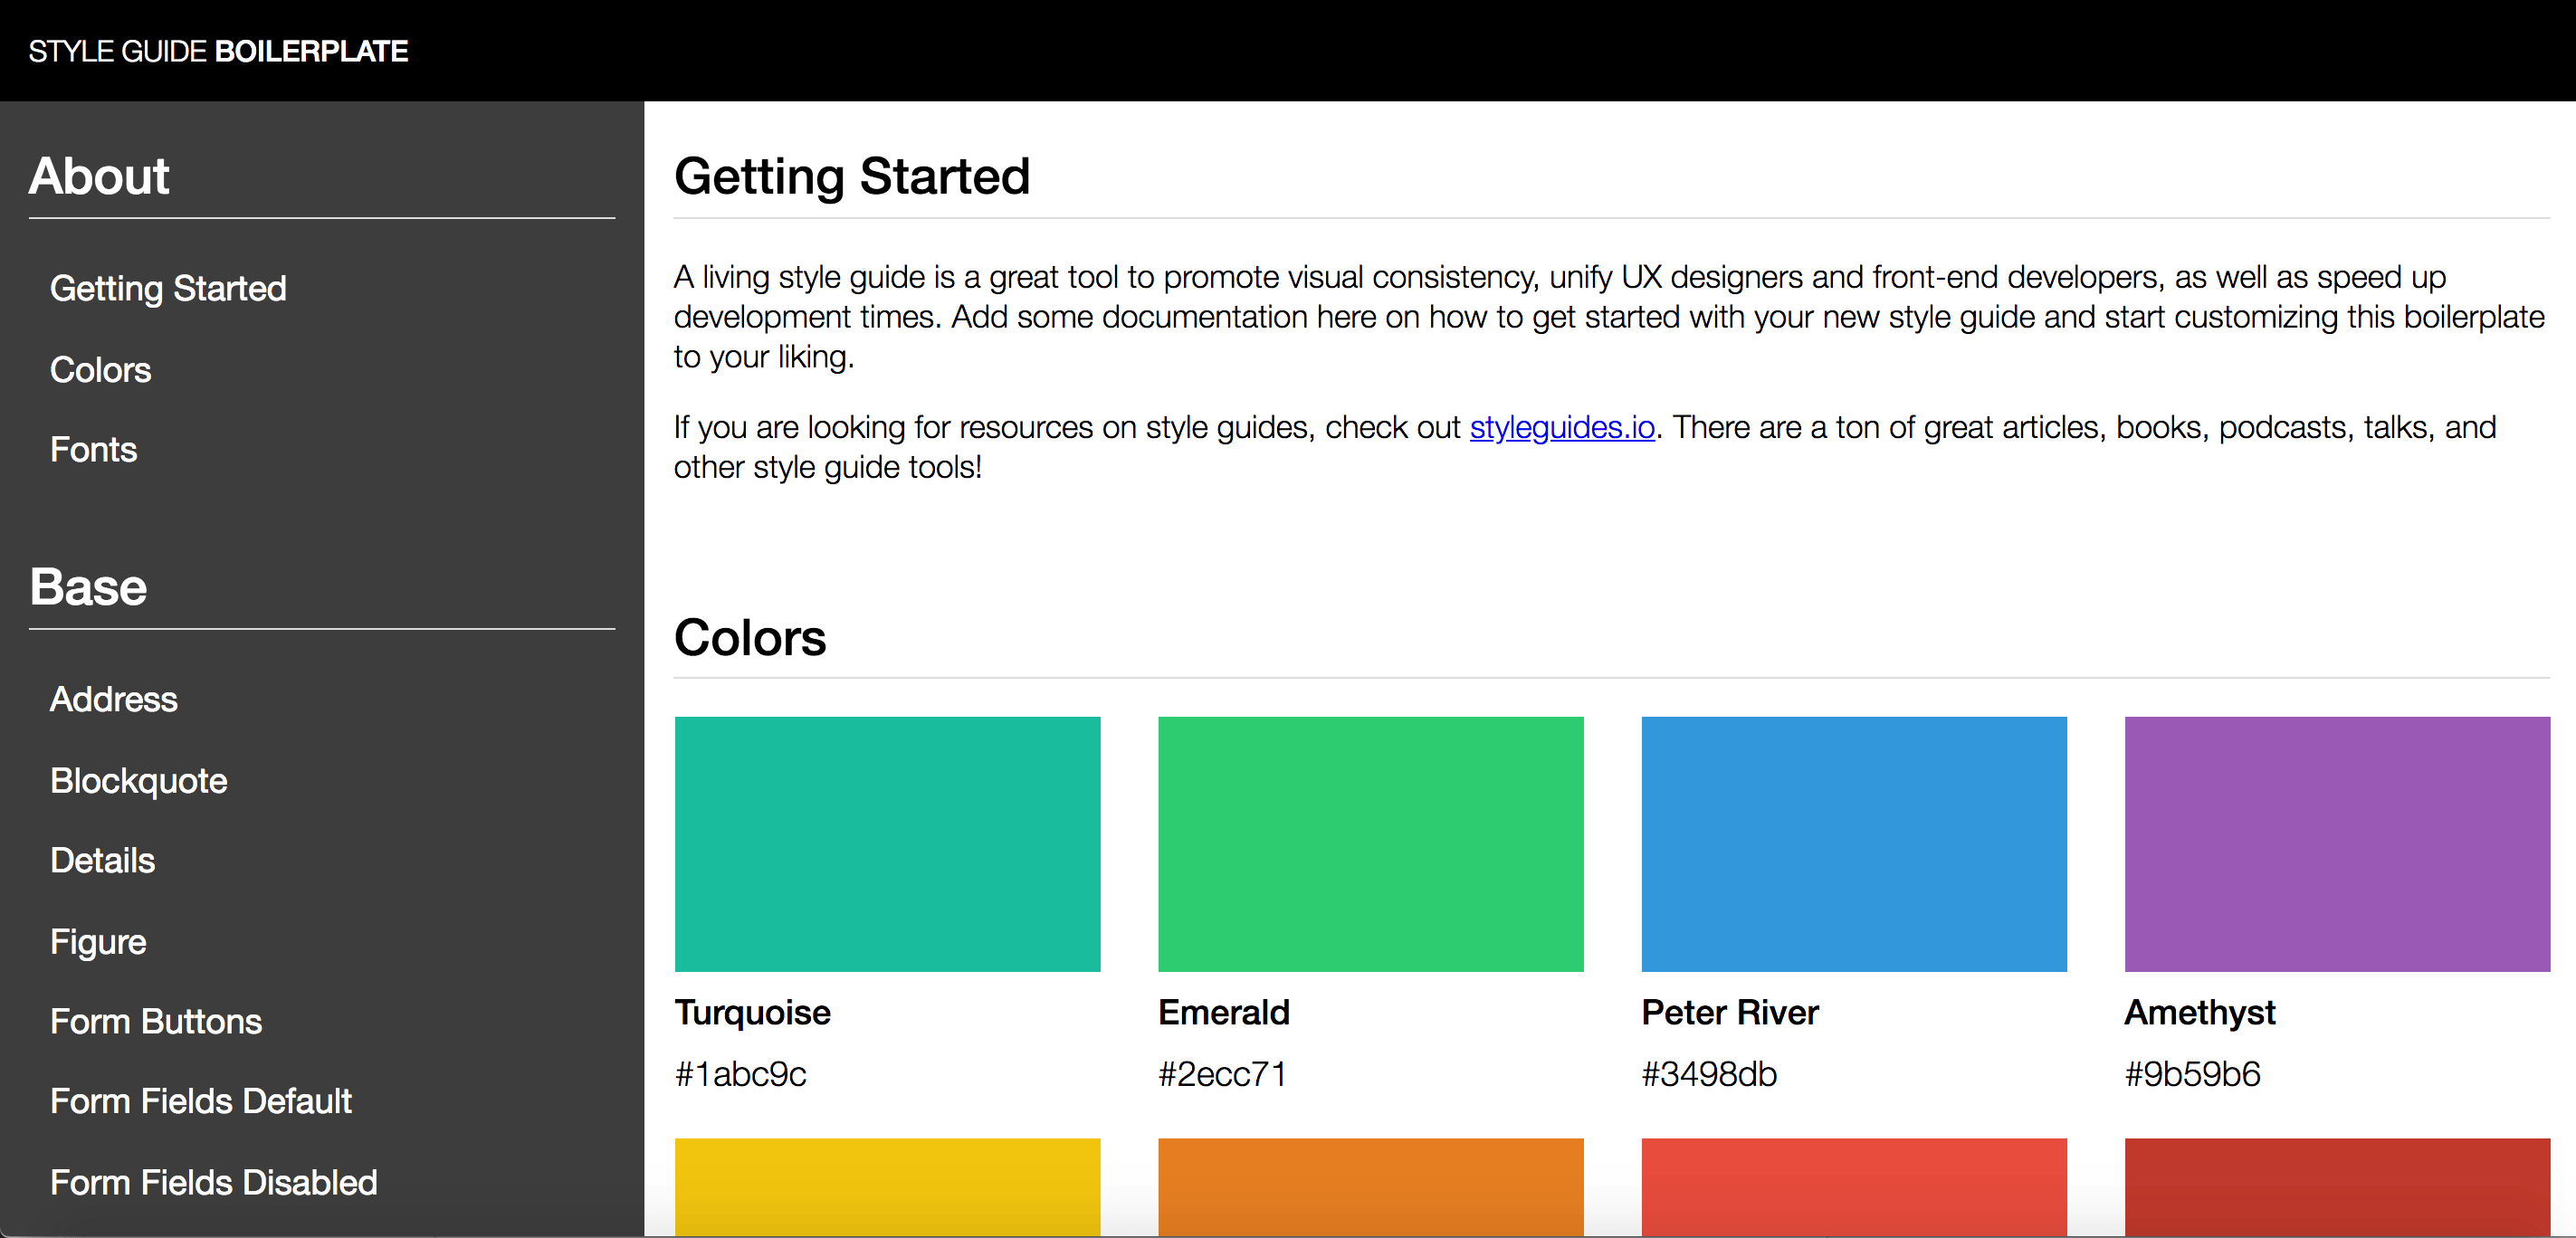Open the Getting Started sidebar link

click(168, 288)
